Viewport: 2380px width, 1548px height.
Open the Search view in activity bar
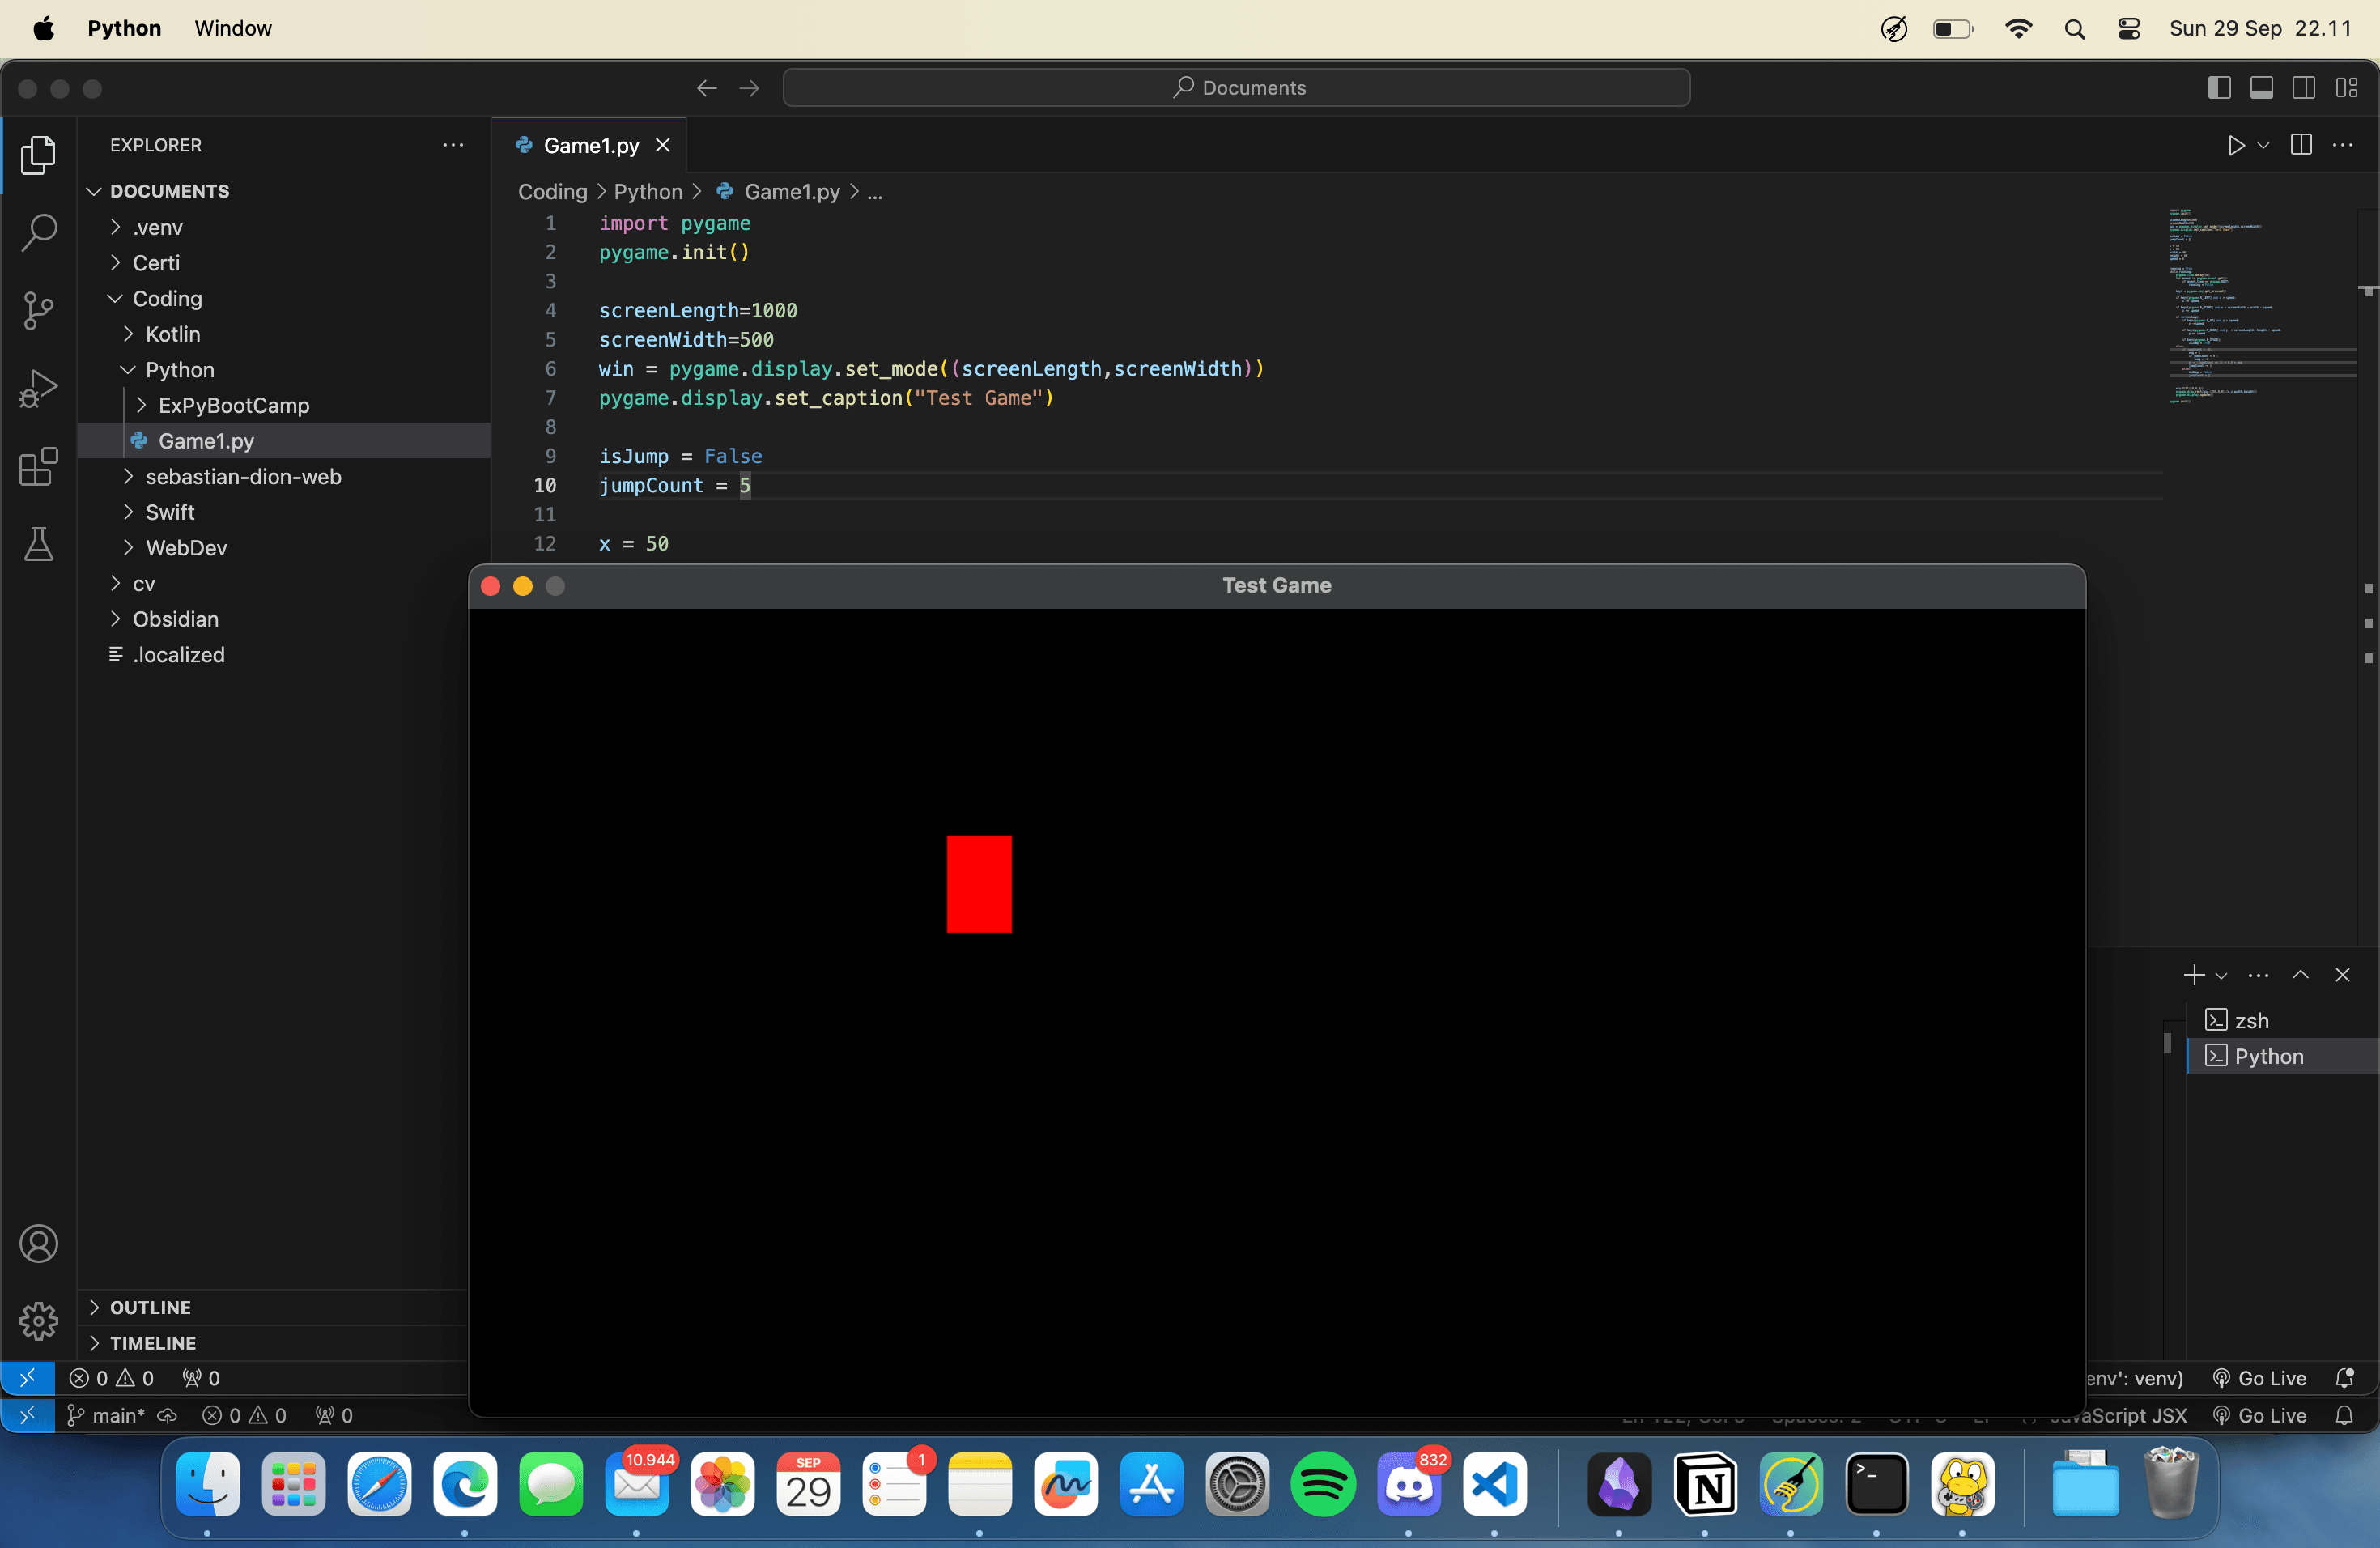click(x=38, y=232)
